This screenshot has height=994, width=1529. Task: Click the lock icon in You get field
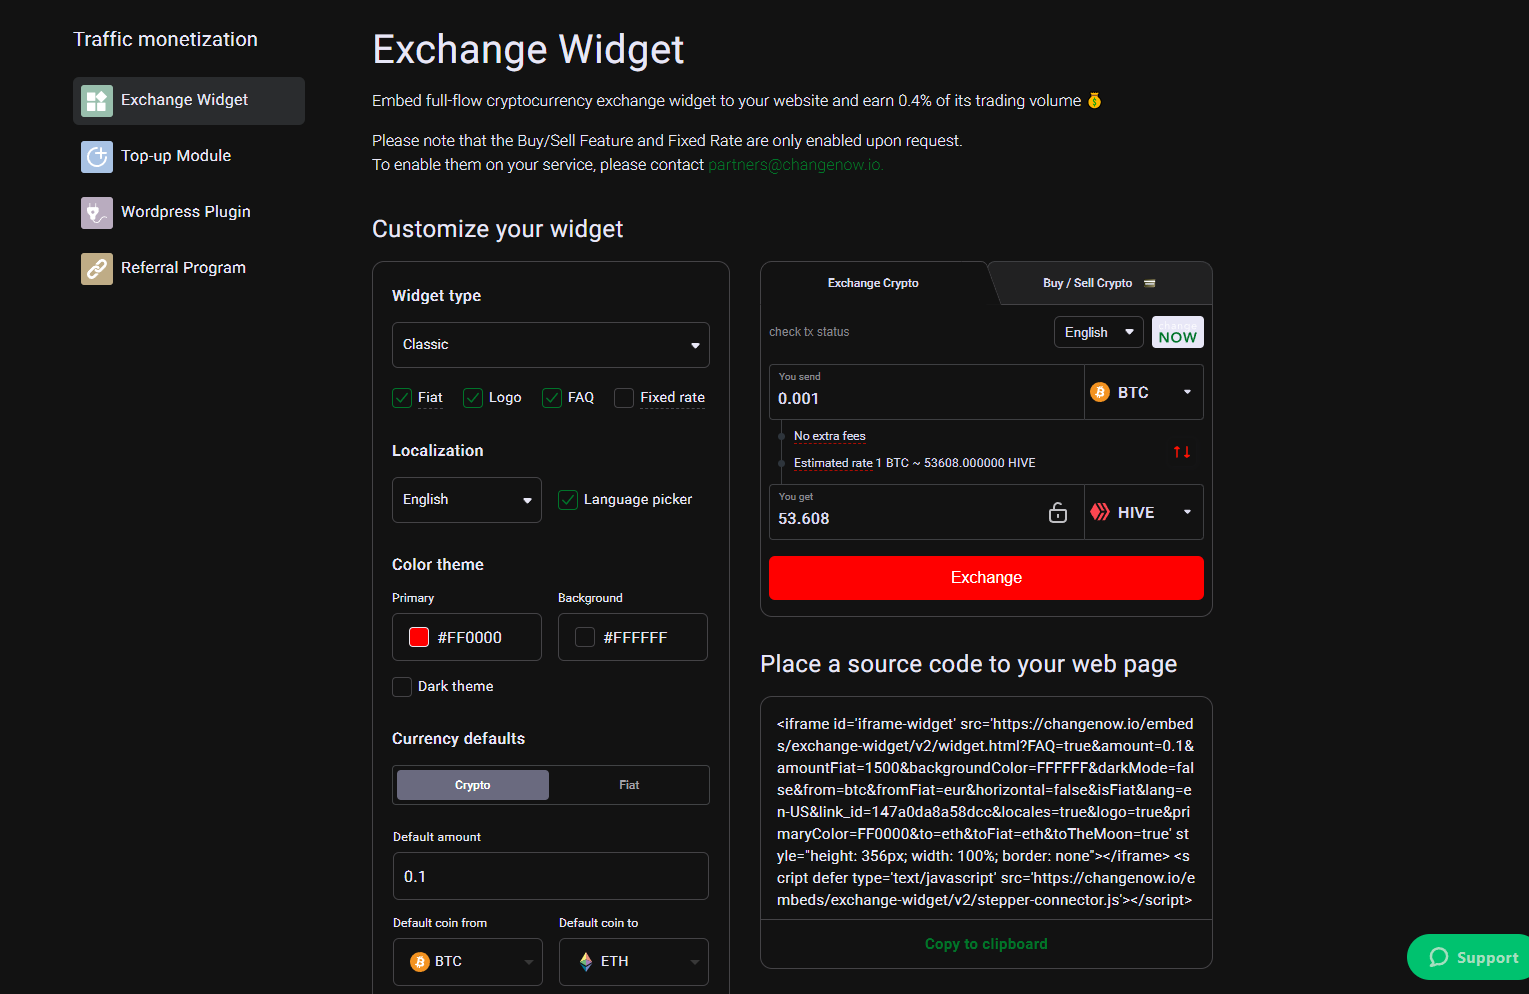[x=1057, y=512]
